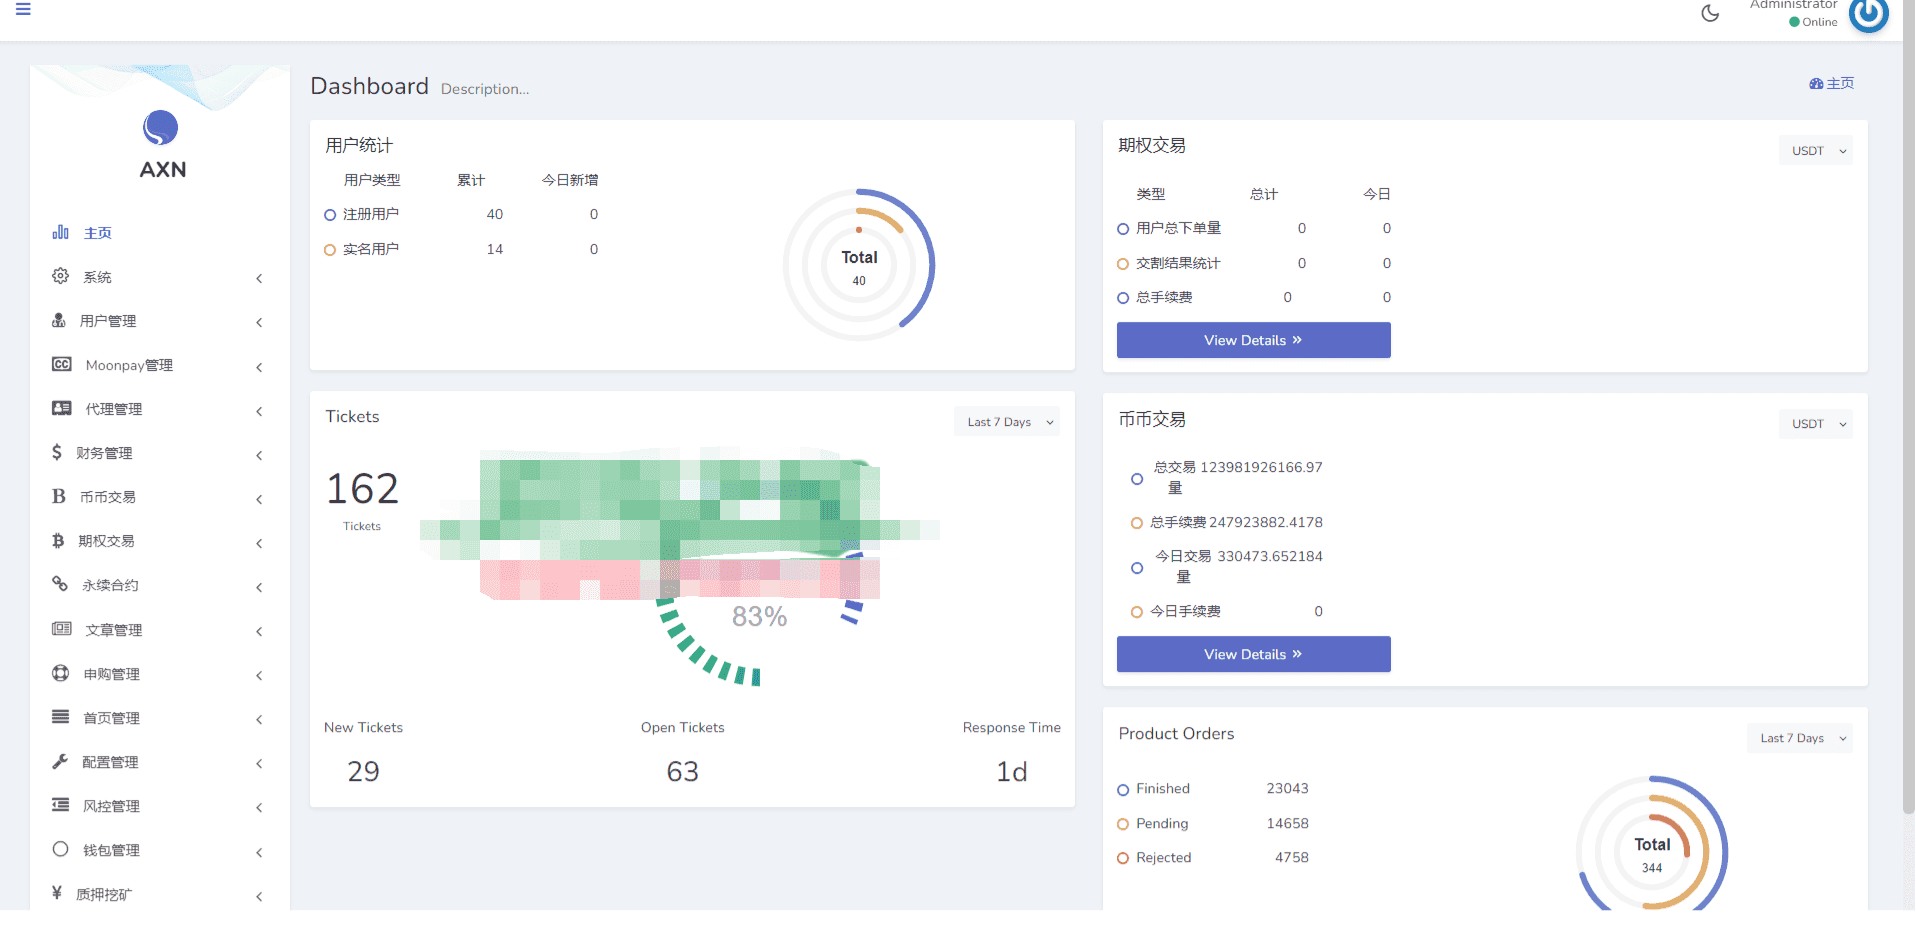
Task: Click the 主页 breadcrumb link
Action: 1832,83
